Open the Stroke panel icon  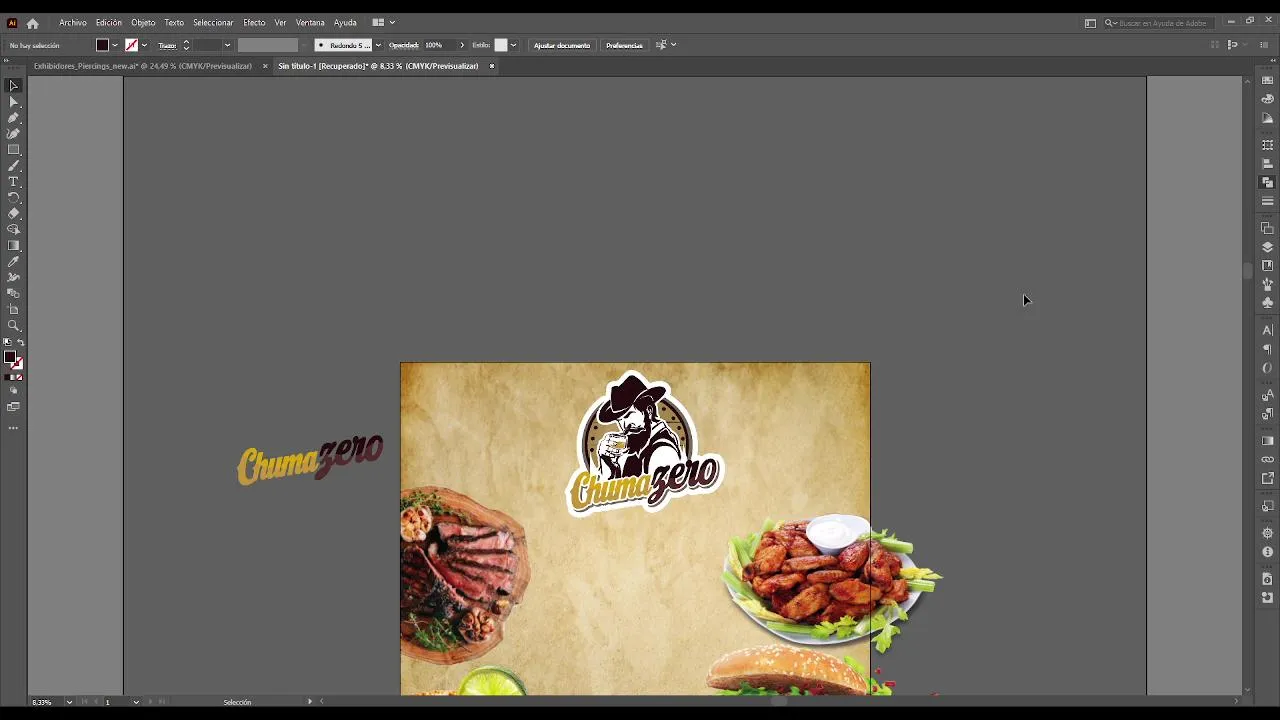pos(1268,201)
